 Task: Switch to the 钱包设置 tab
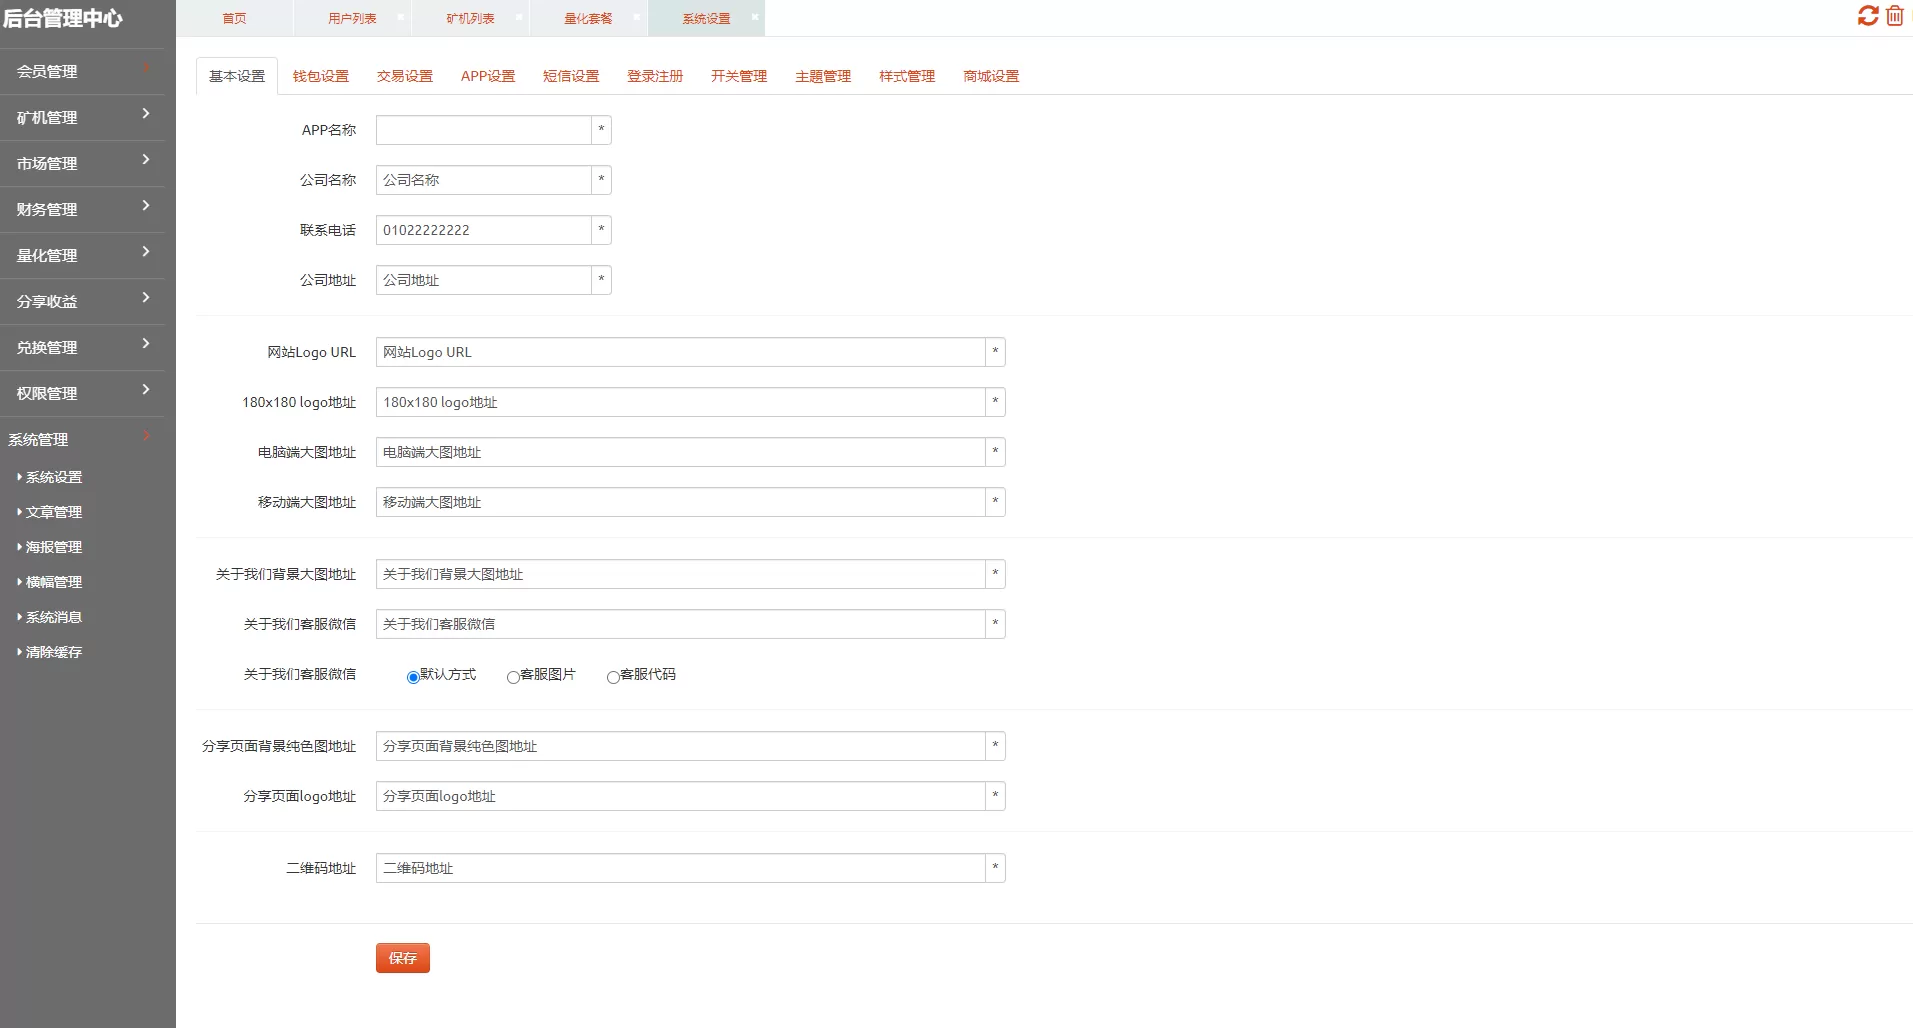tap(320, 75)
